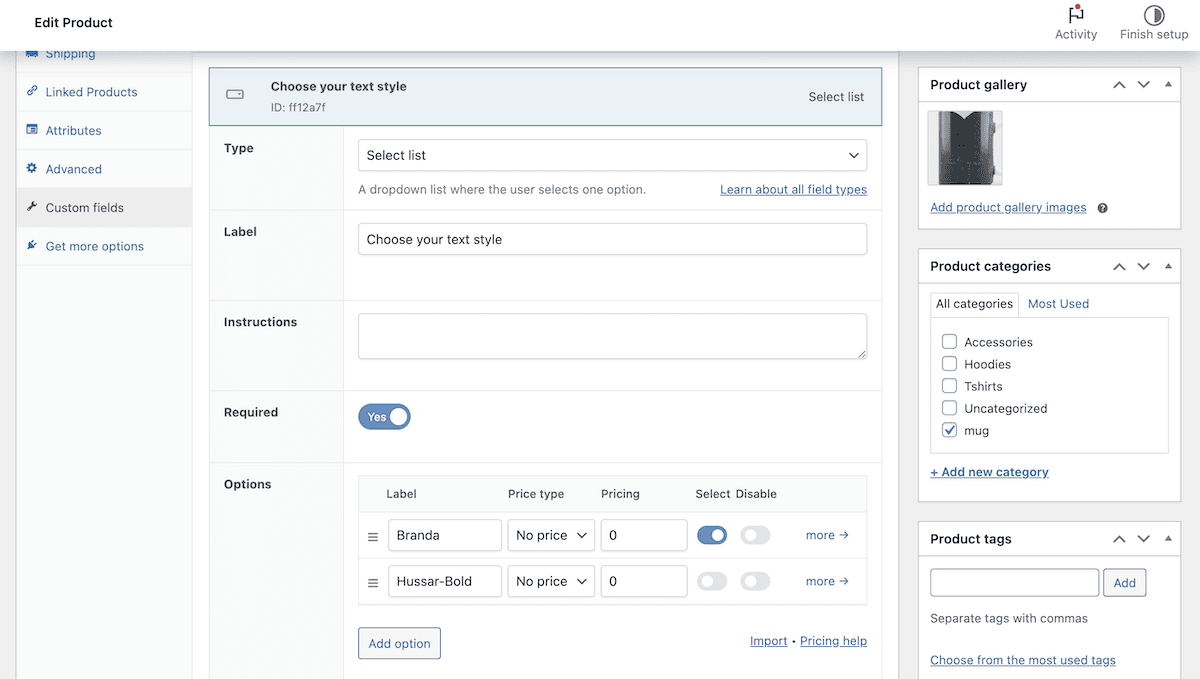Move Product categories panel down
Screen dimensions: 1200x679
click(1144, 267)
